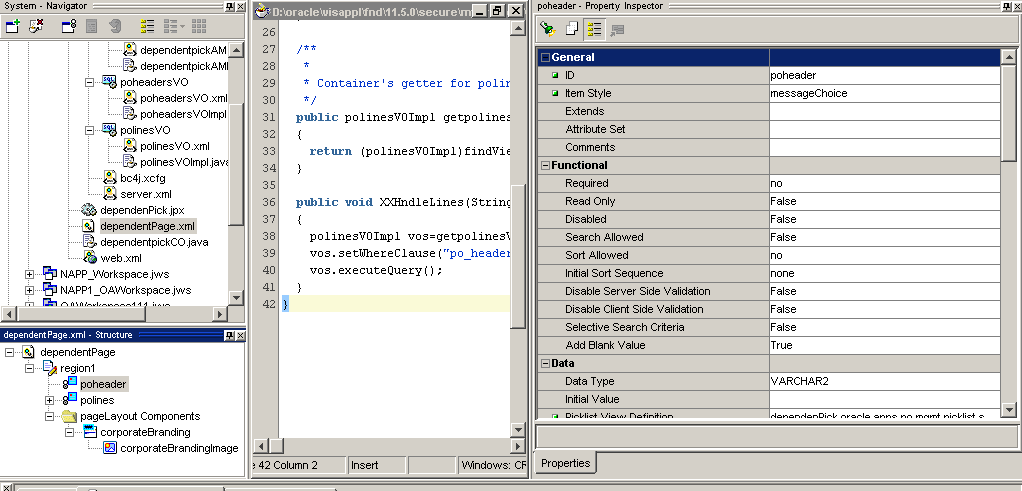Screen dimensions: 1022x491
Task: Click the NAPP_Workspace.jws workspace icon
Action: coord(50,274)
